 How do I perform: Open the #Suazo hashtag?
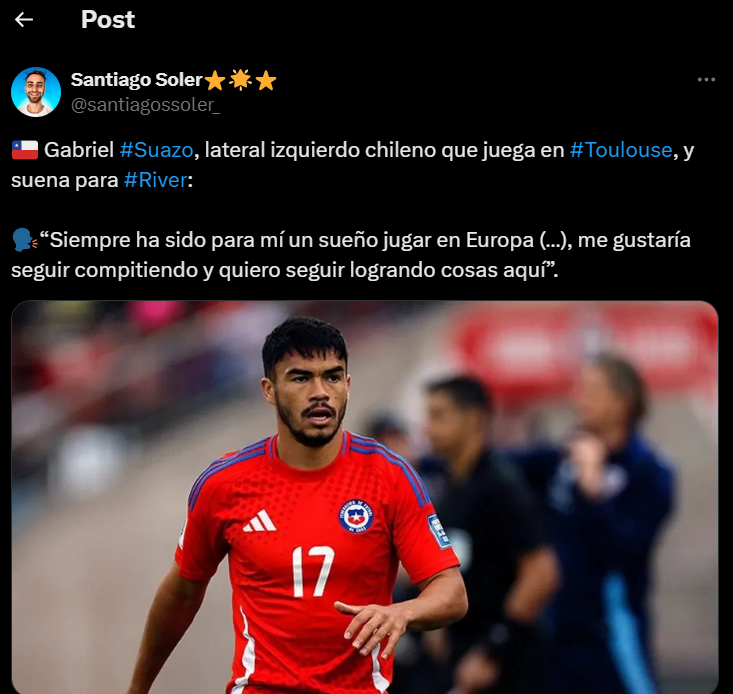(x=156, y=150)
